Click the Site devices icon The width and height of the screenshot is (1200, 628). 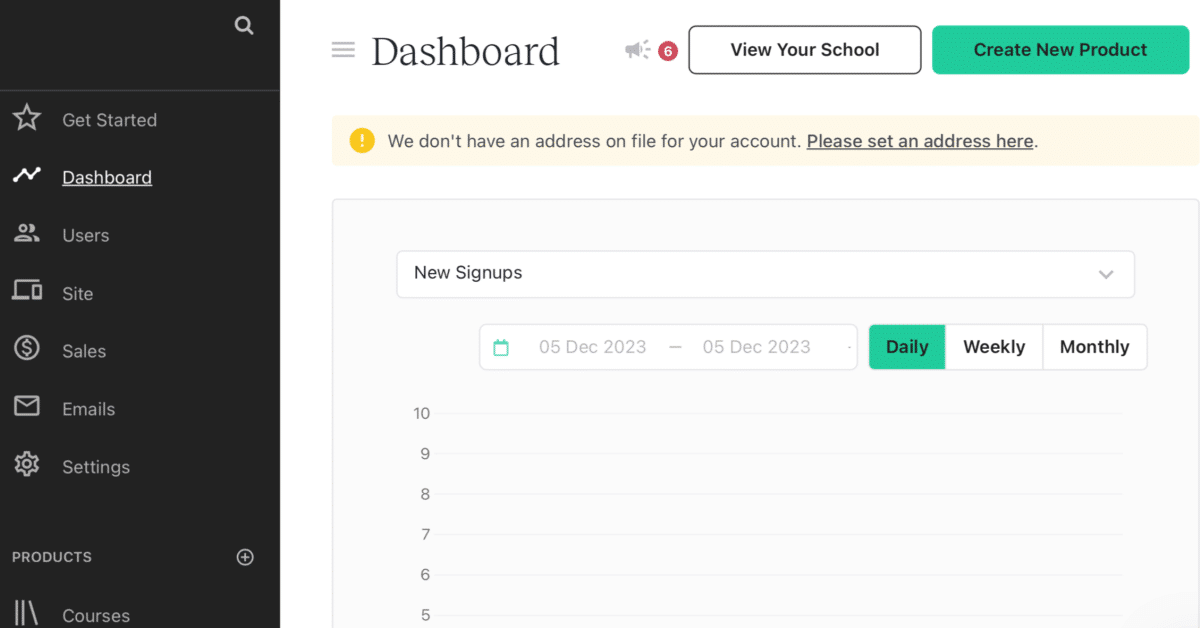(27, 291)
